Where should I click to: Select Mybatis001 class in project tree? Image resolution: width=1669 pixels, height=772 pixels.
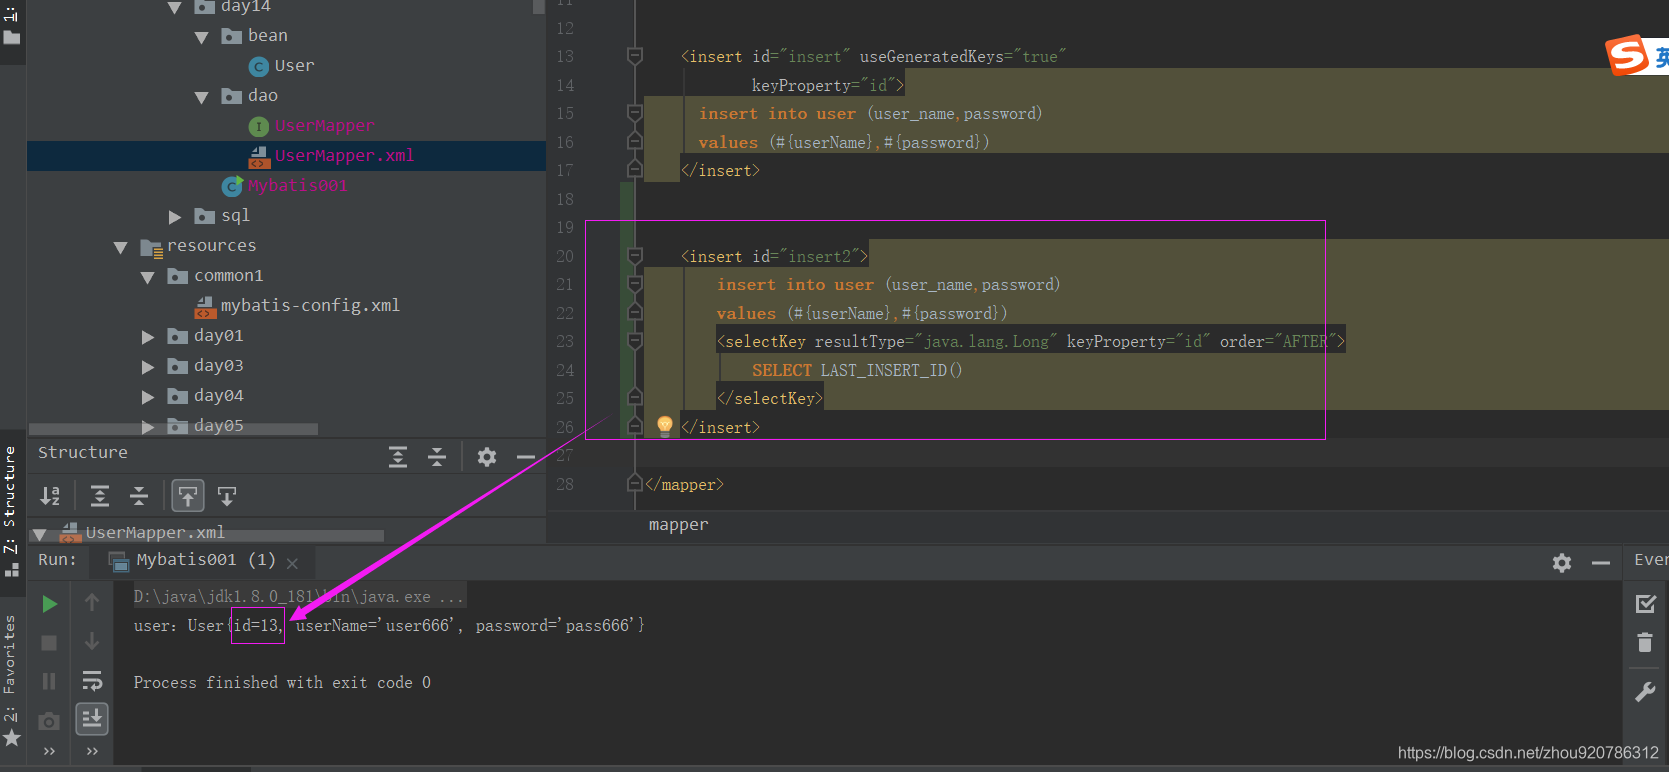pos(297,186)
